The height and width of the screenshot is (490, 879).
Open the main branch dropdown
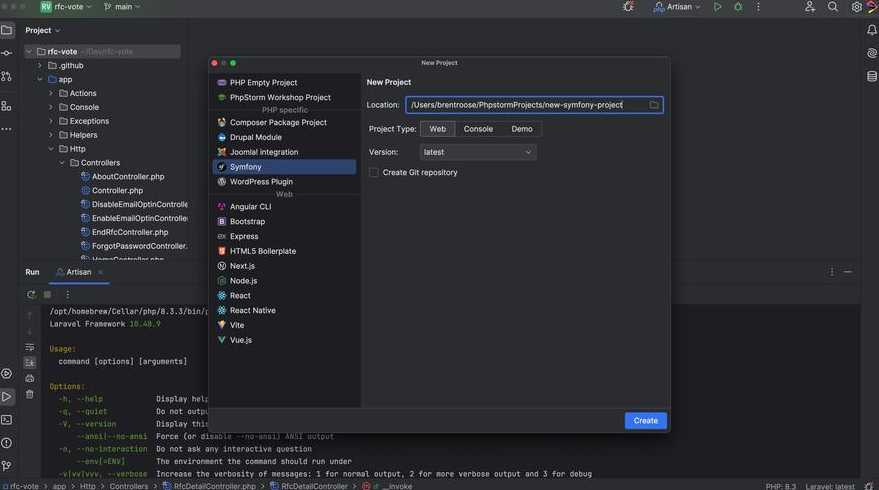tap(122, 7)
